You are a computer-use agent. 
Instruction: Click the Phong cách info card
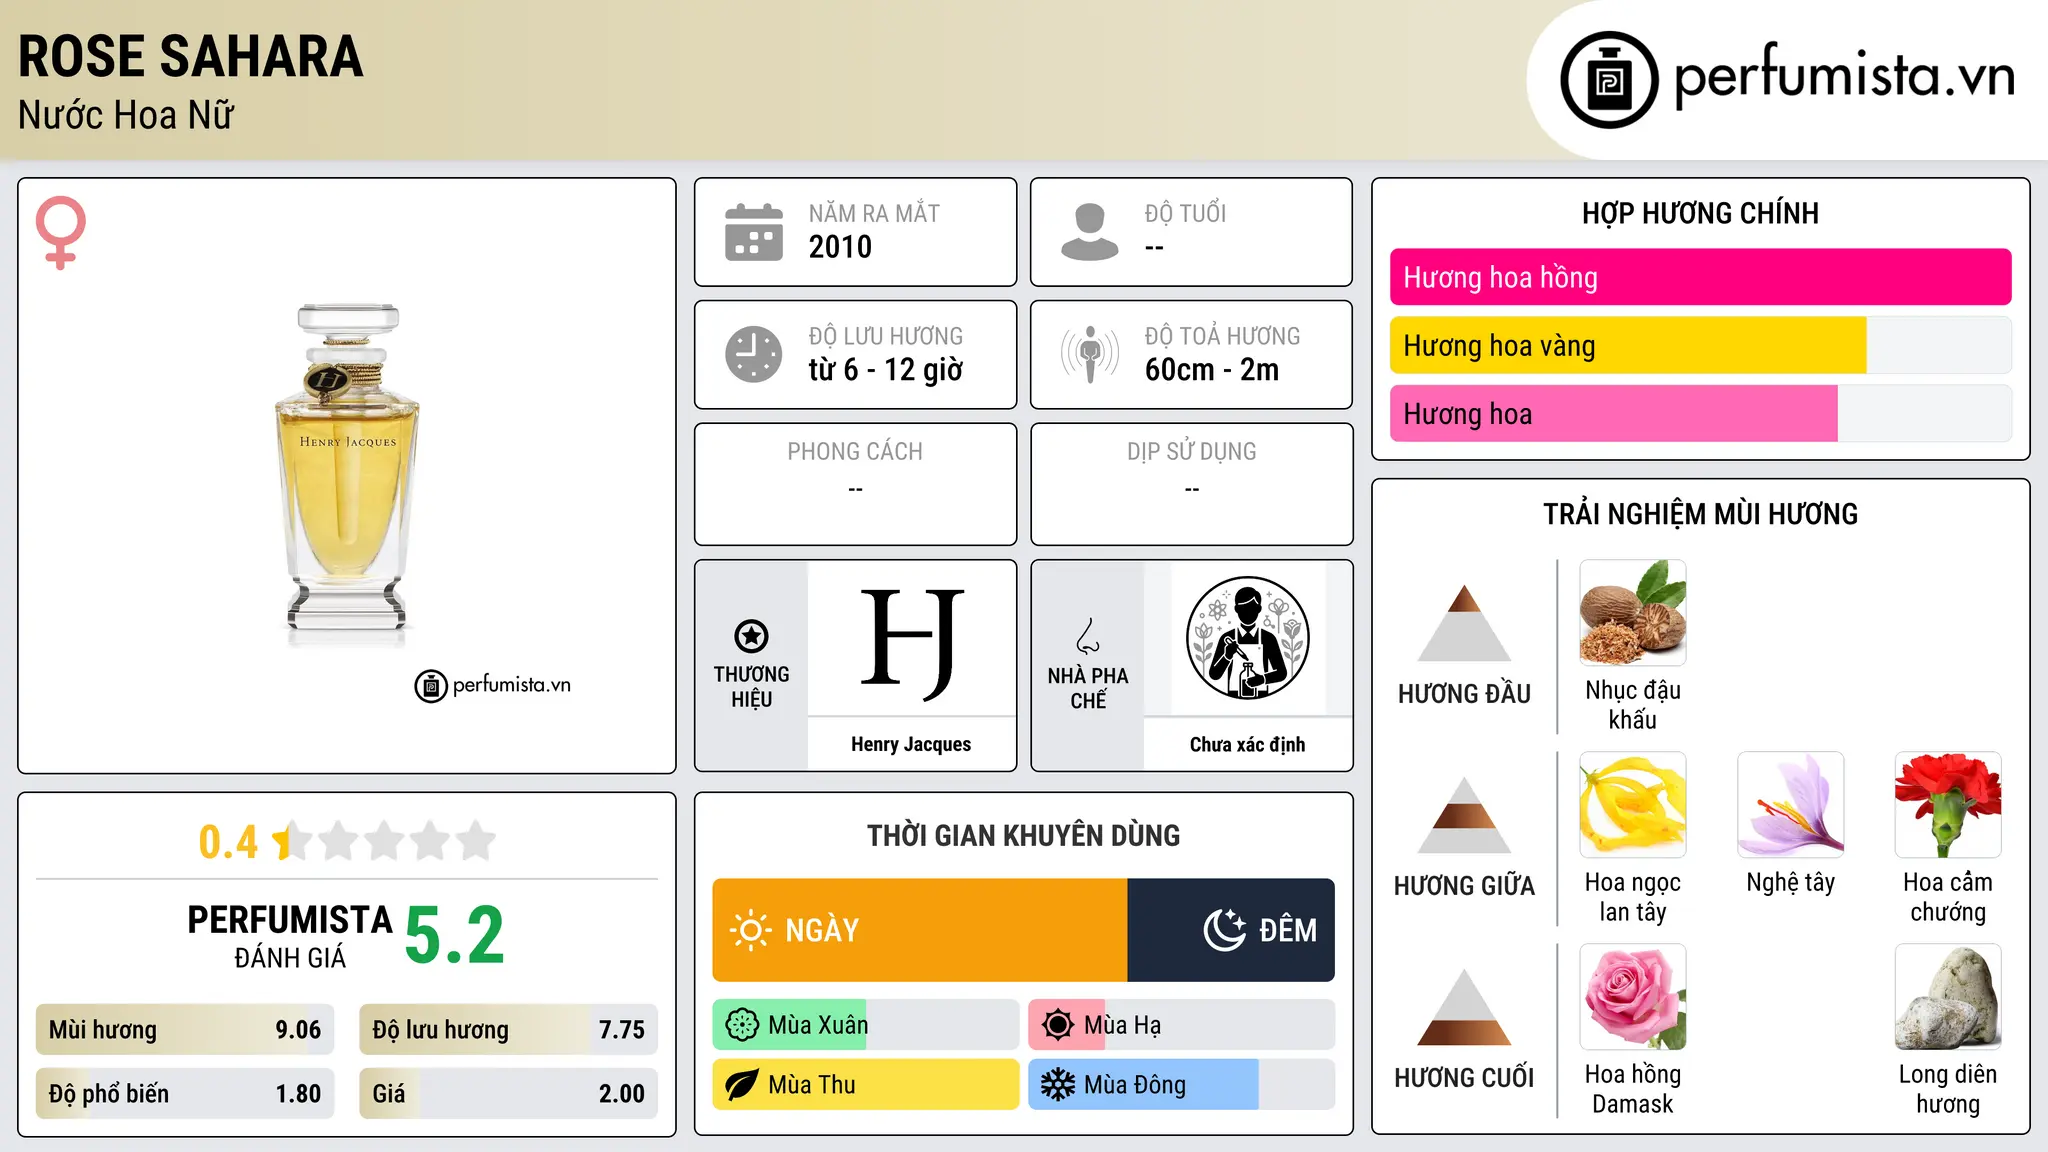[856, 484]
